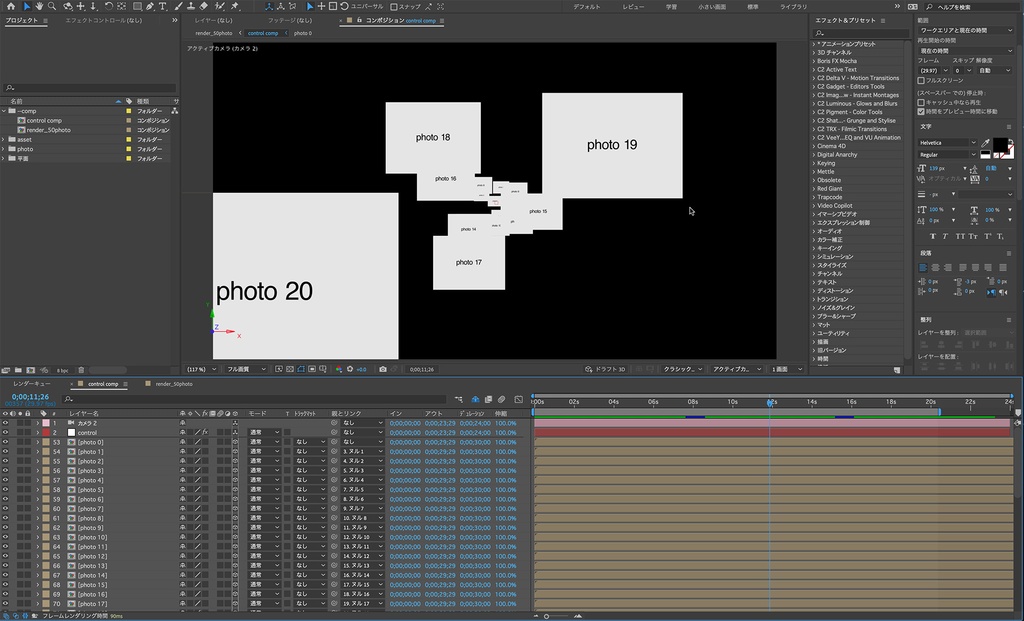Hide the カメラ 2 layer
Viewport: 1024px width, 621px height.
point(6,424)
